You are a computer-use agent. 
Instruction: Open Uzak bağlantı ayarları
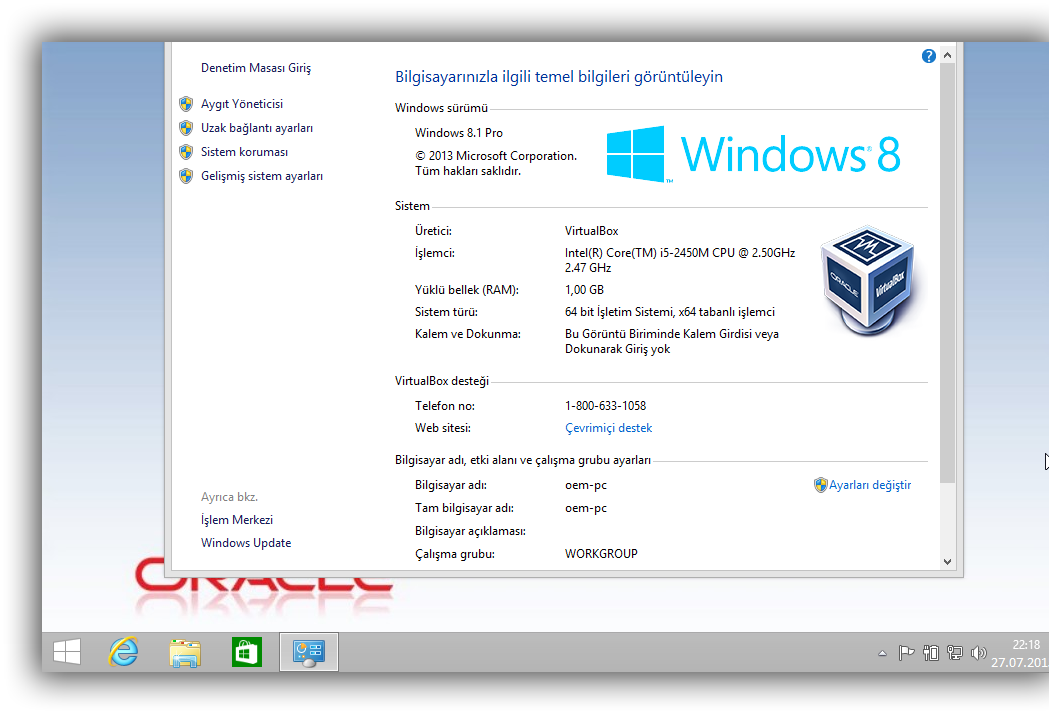(x=257, y=128)
